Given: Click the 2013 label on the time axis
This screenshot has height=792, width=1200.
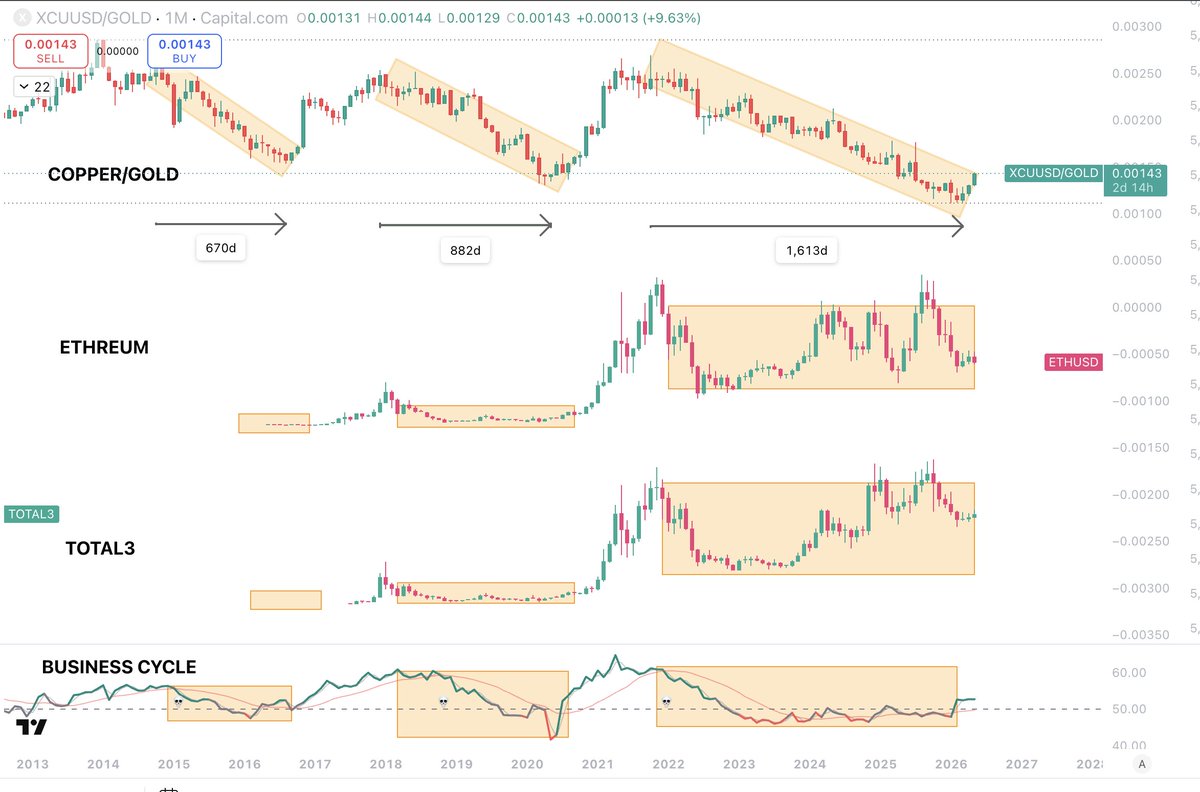Looking at the screenshot, I should pyautogui.click(x=33, y=765).
